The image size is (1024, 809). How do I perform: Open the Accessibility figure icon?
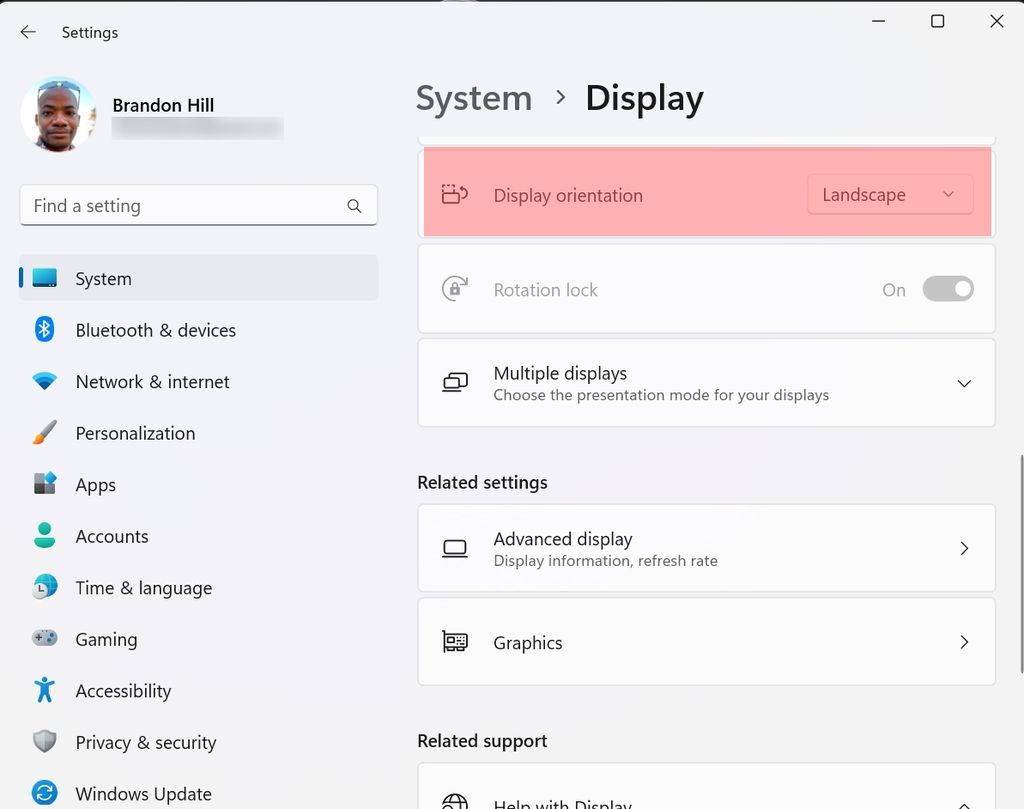[45, 690]
